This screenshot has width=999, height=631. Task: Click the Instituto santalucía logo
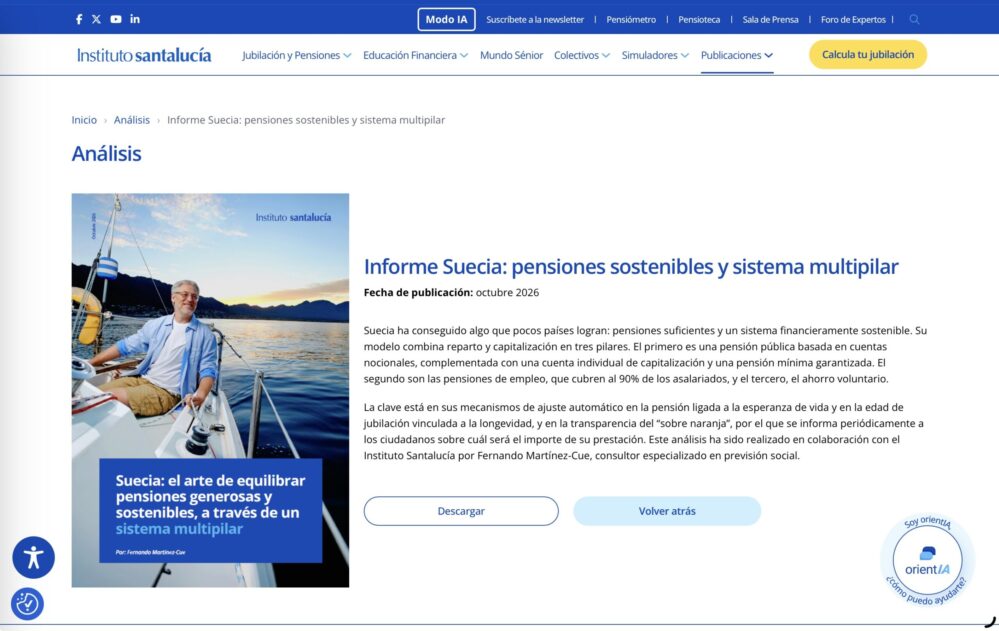tap(144, 55)
